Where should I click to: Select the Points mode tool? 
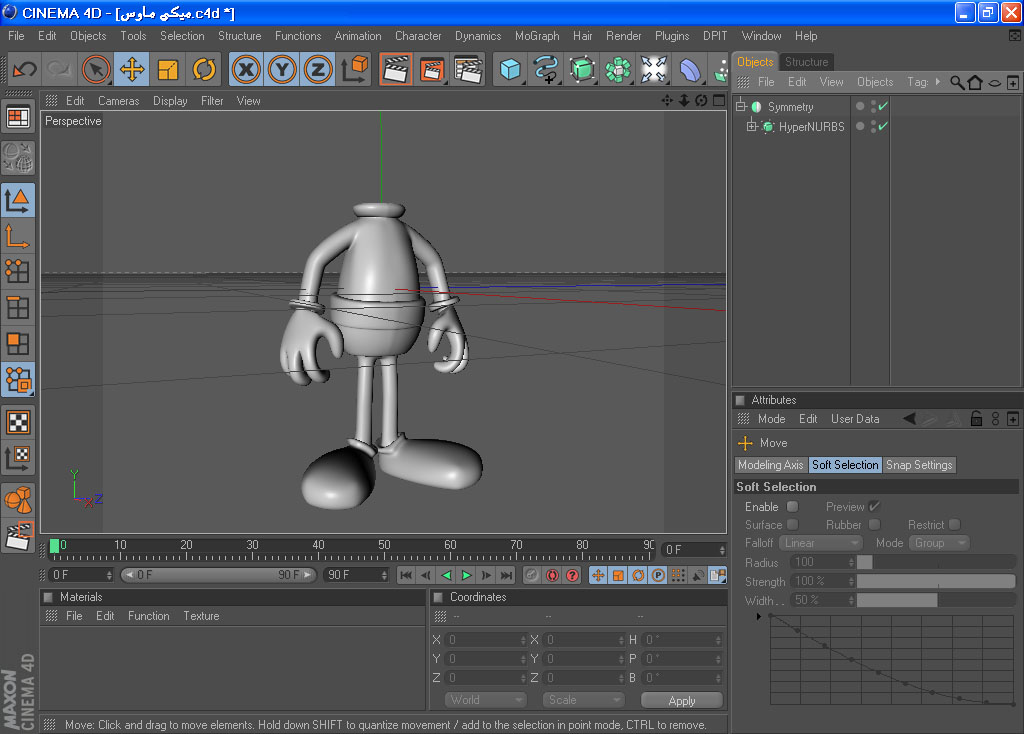(x=18, y=272)
